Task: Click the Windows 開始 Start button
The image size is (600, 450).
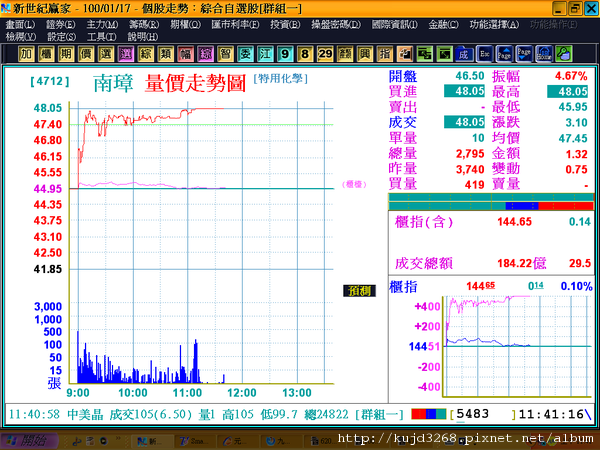Action: click(29, 441)
